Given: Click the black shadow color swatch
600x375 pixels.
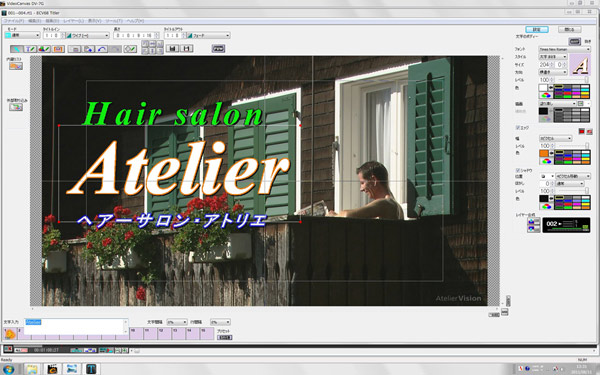Looking at the screenshot, I should pyautogui.click(x=544, y=199).
